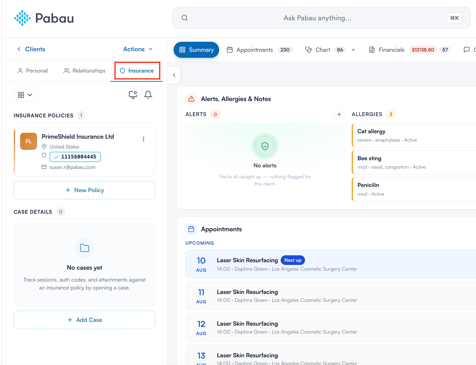Click the Add Case button
The height and width of the screenshot is (365, 476).
(x=85, y=320)
